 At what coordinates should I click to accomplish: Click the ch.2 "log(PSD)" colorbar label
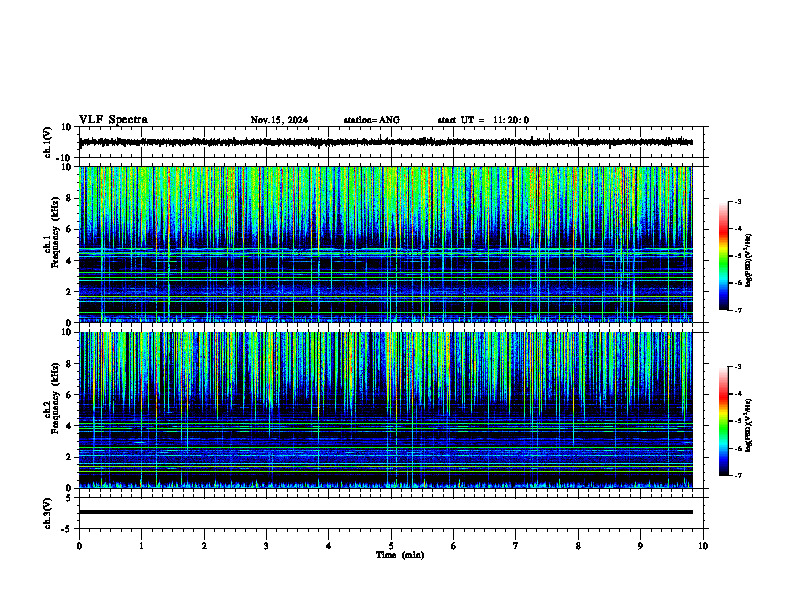pos(748,425)
